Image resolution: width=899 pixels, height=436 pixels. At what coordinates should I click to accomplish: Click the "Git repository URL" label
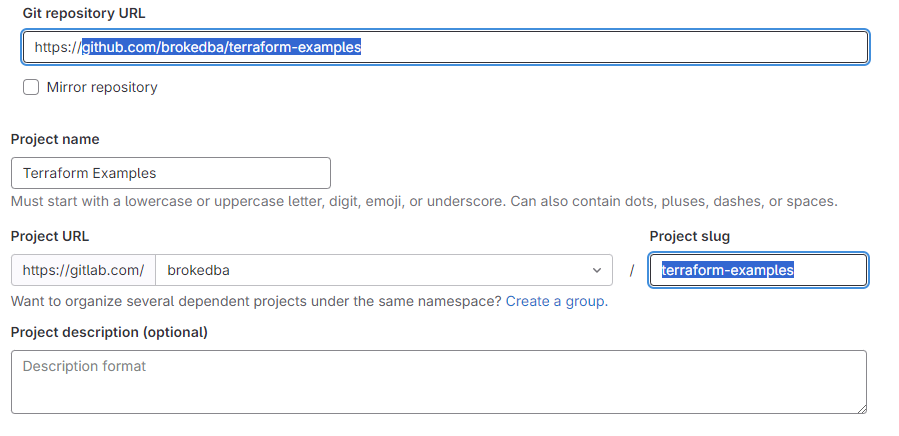pyautogui.click(x=84, y=14)
